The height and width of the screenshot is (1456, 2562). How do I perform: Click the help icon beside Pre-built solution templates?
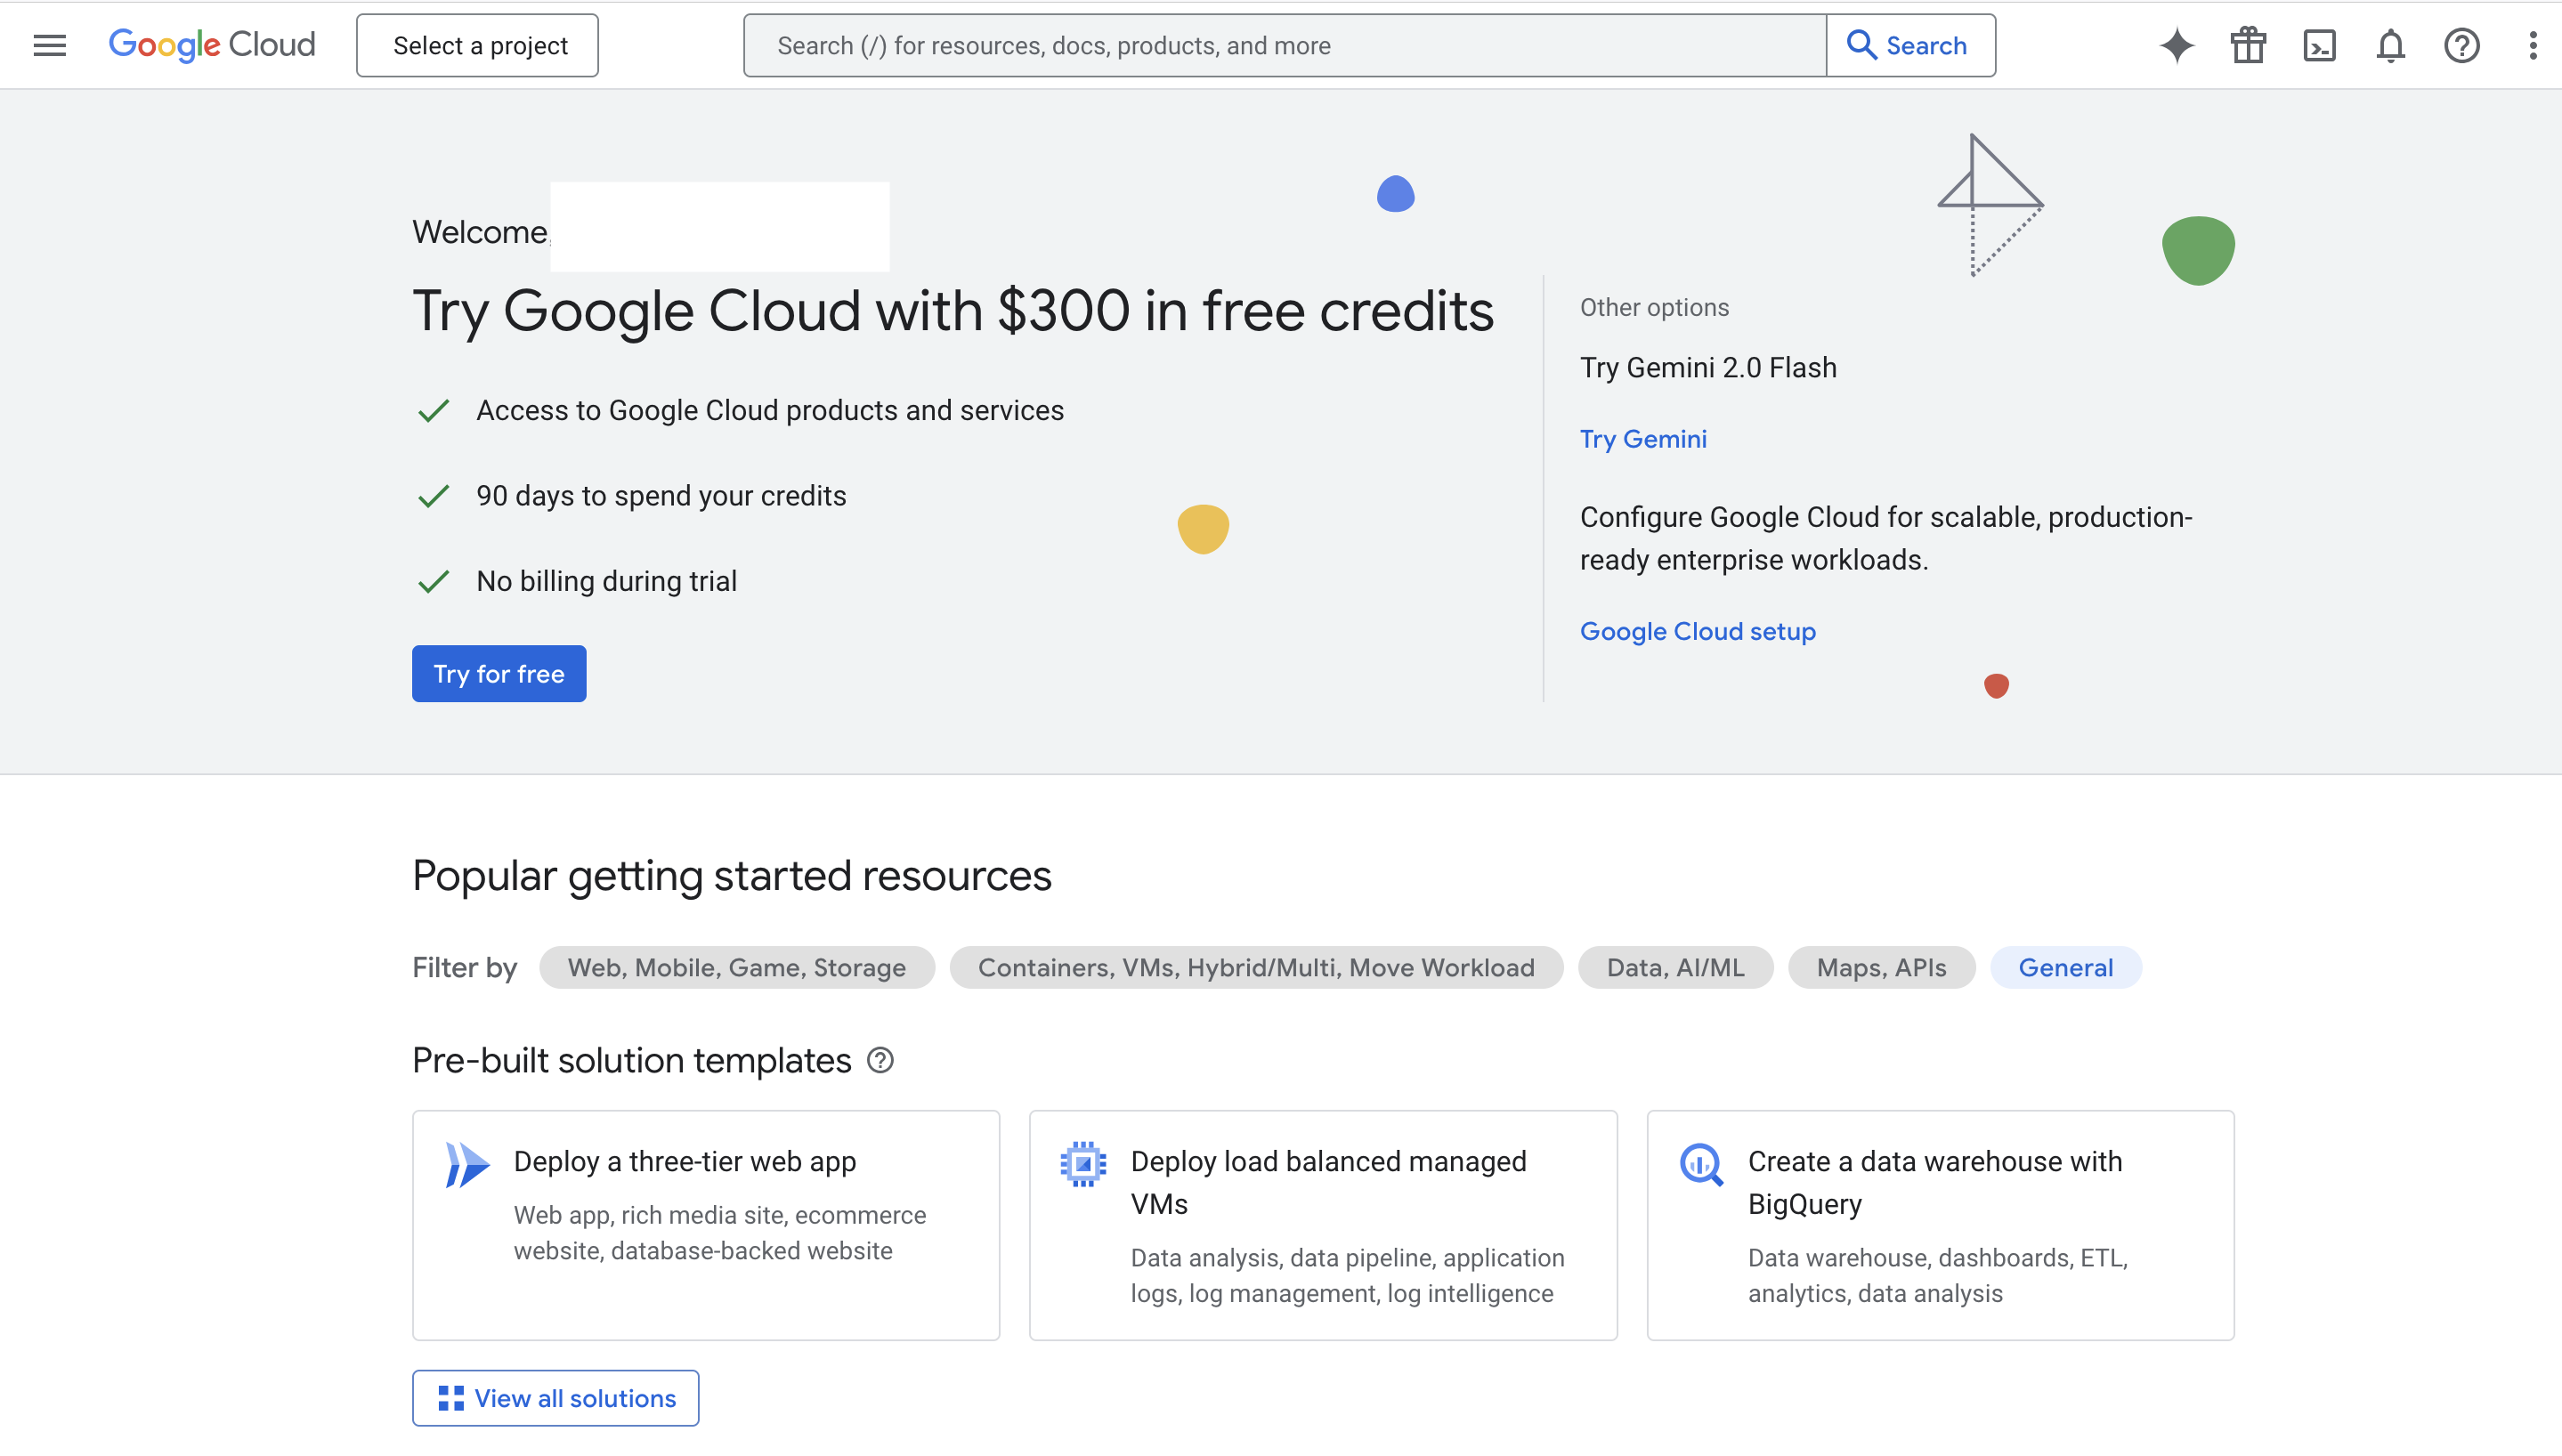(x=880, y=1060)
